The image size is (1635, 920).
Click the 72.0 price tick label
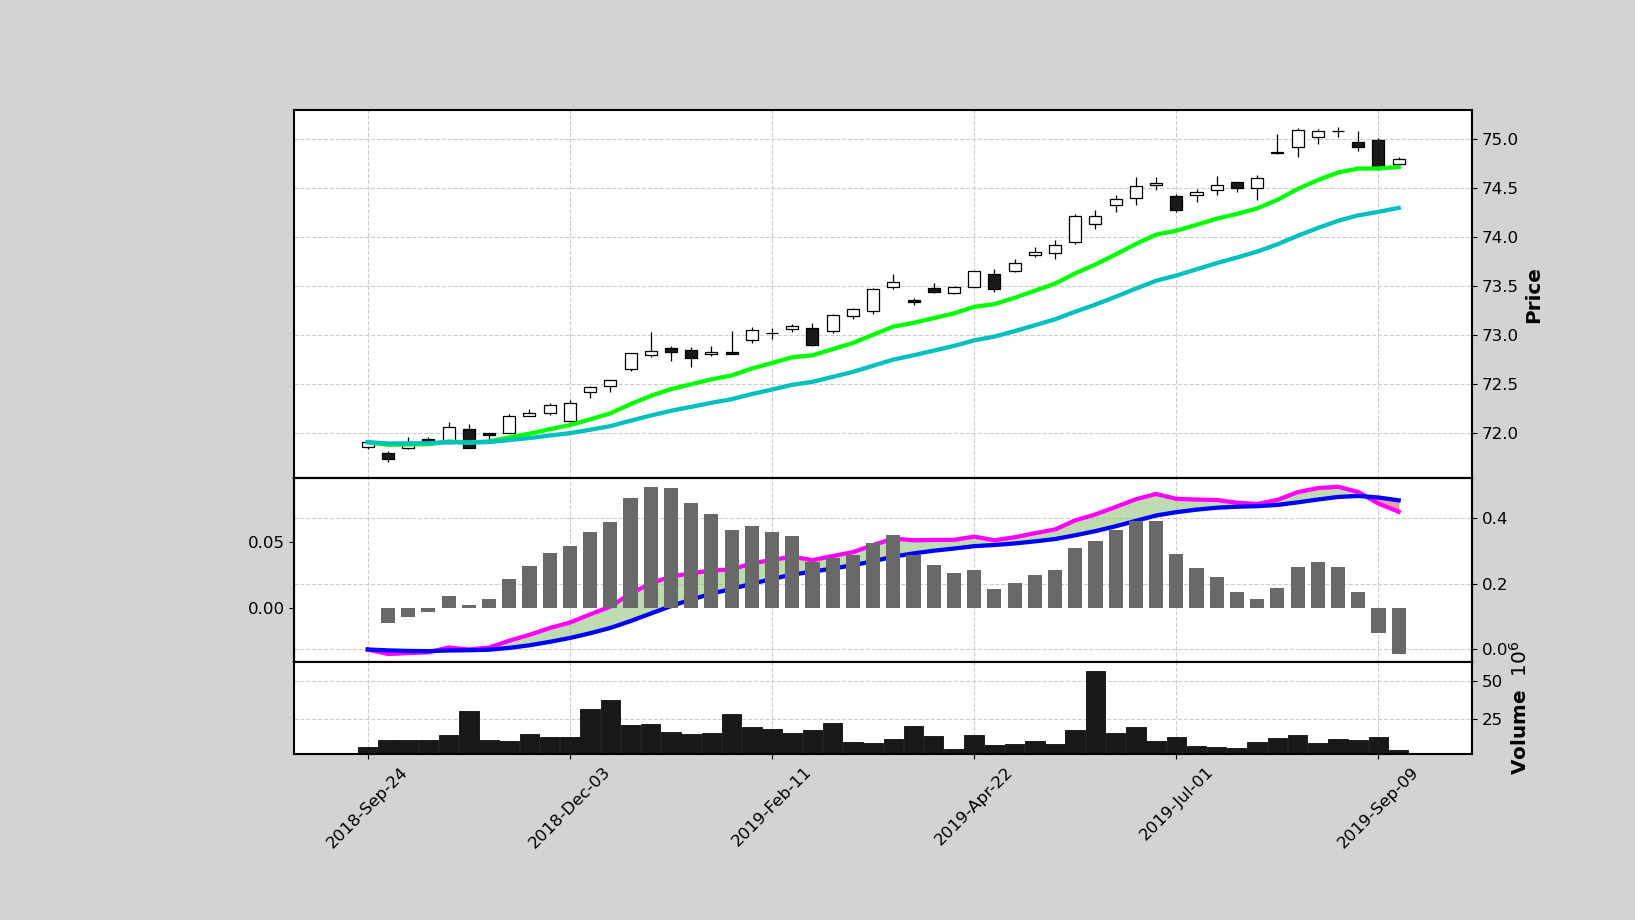click(x=1502, y=434)
